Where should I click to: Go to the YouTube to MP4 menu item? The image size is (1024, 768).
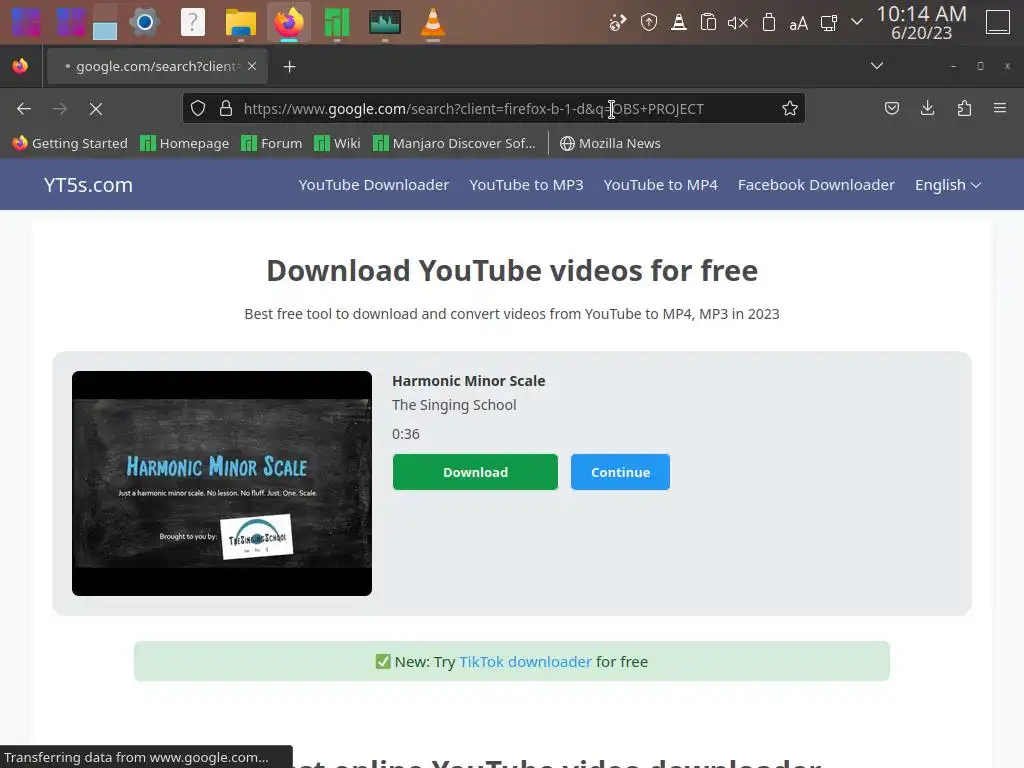[660, 185]
